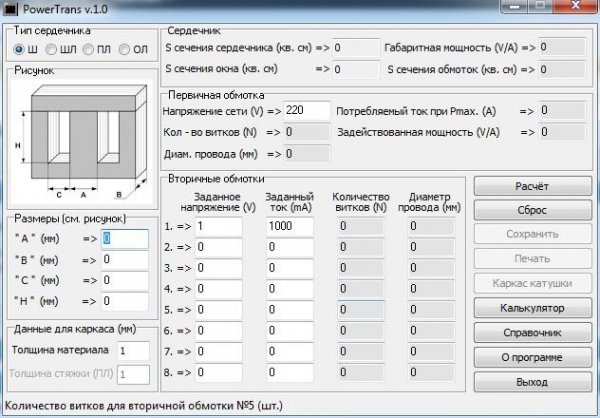Viewport: 600px width, 418px height.
Task: Click the Выход button
Action: (x=533, y=382)
